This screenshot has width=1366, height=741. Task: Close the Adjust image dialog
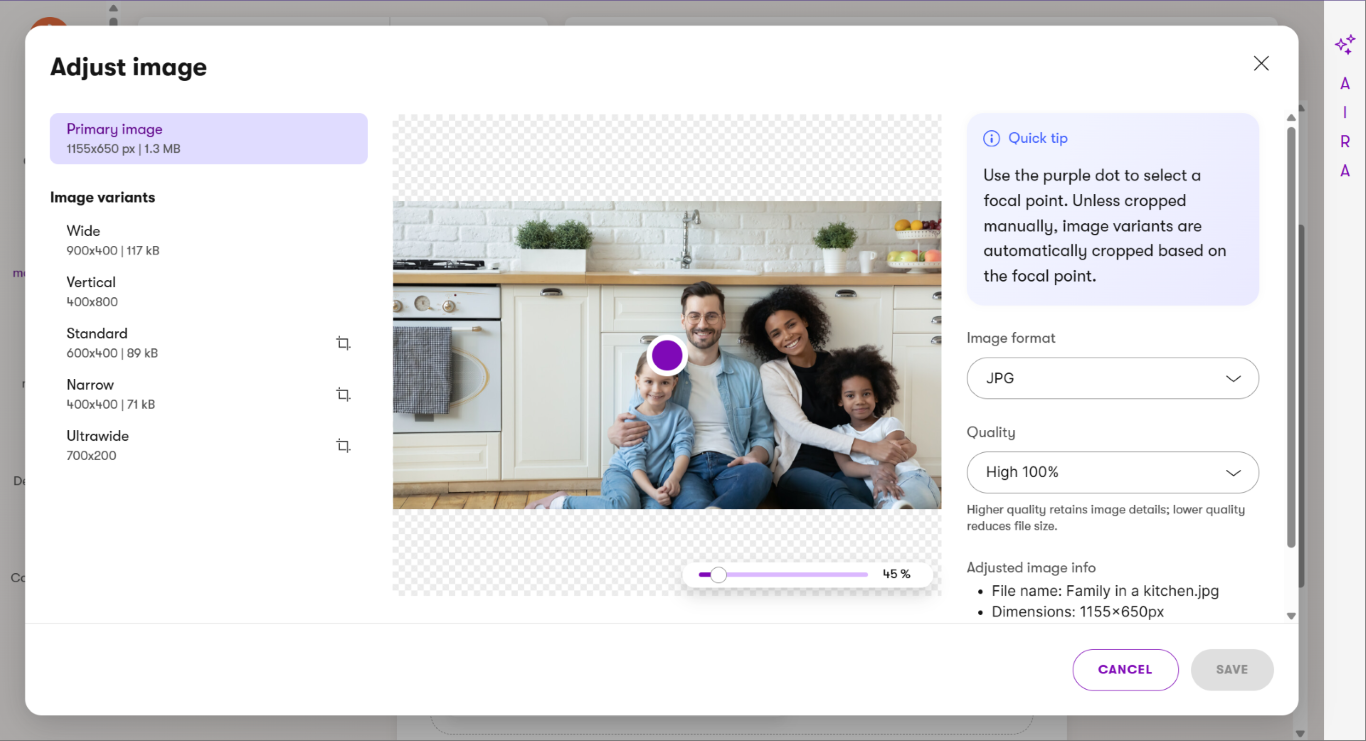coord(1261,63)
